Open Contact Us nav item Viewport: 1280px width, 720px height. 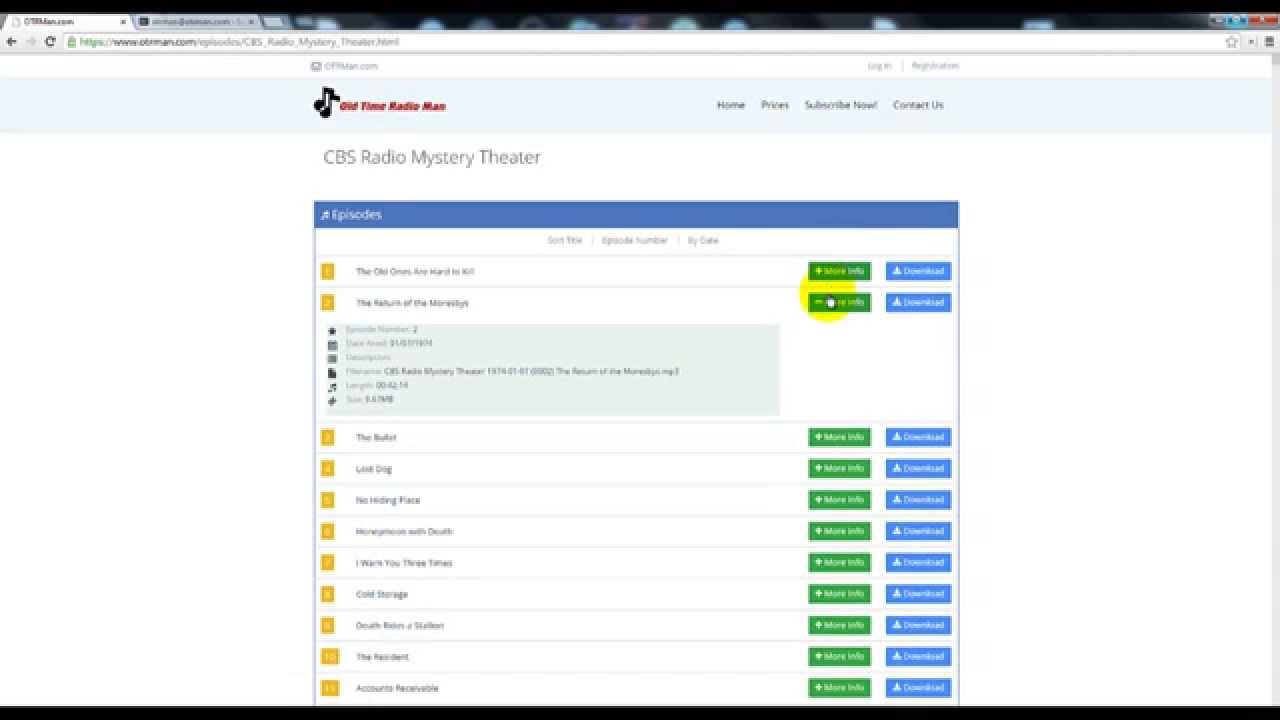pos(918,105)
